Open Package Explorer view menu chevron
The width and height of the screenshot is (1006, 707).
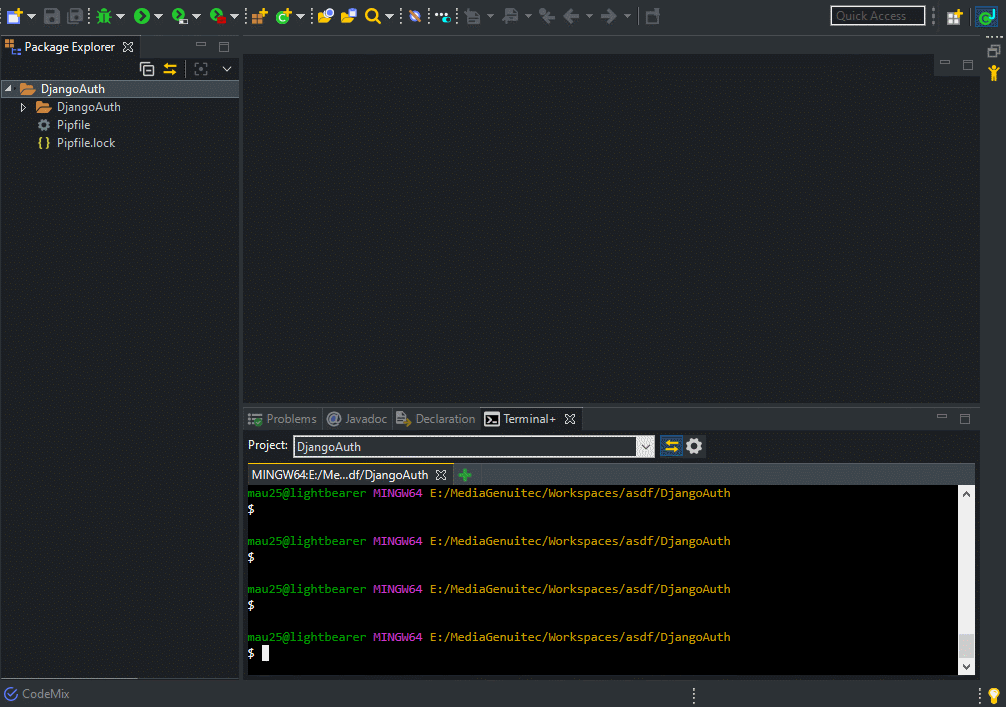click(x=227, y=69)
